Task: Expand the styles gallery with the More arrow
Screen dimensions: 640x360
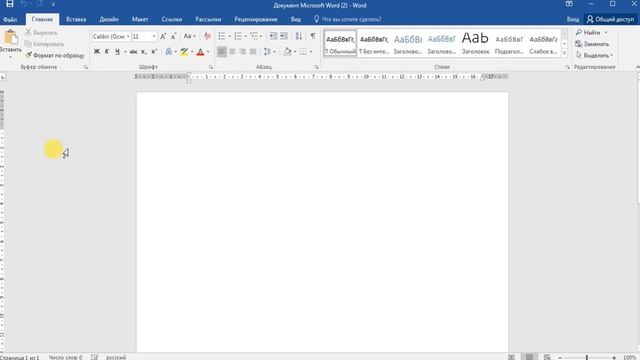Action: [x=564, y=53]
